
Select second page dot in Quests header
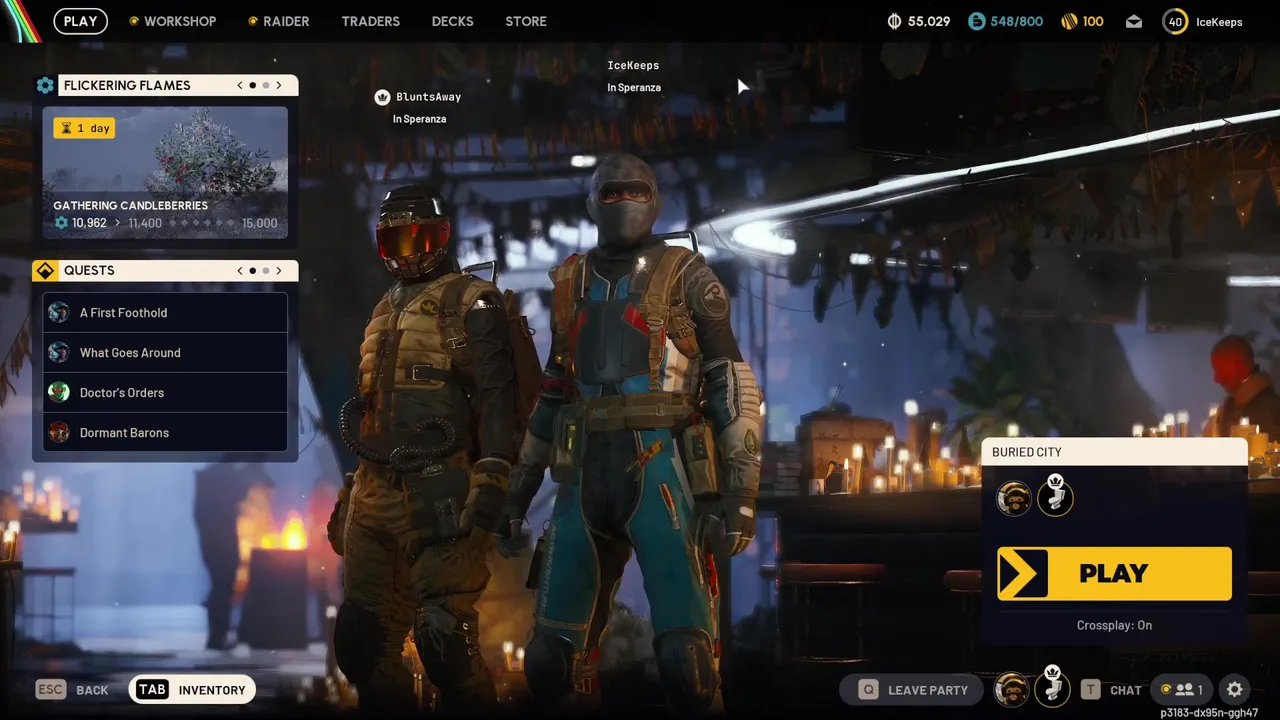click(266, 270)
